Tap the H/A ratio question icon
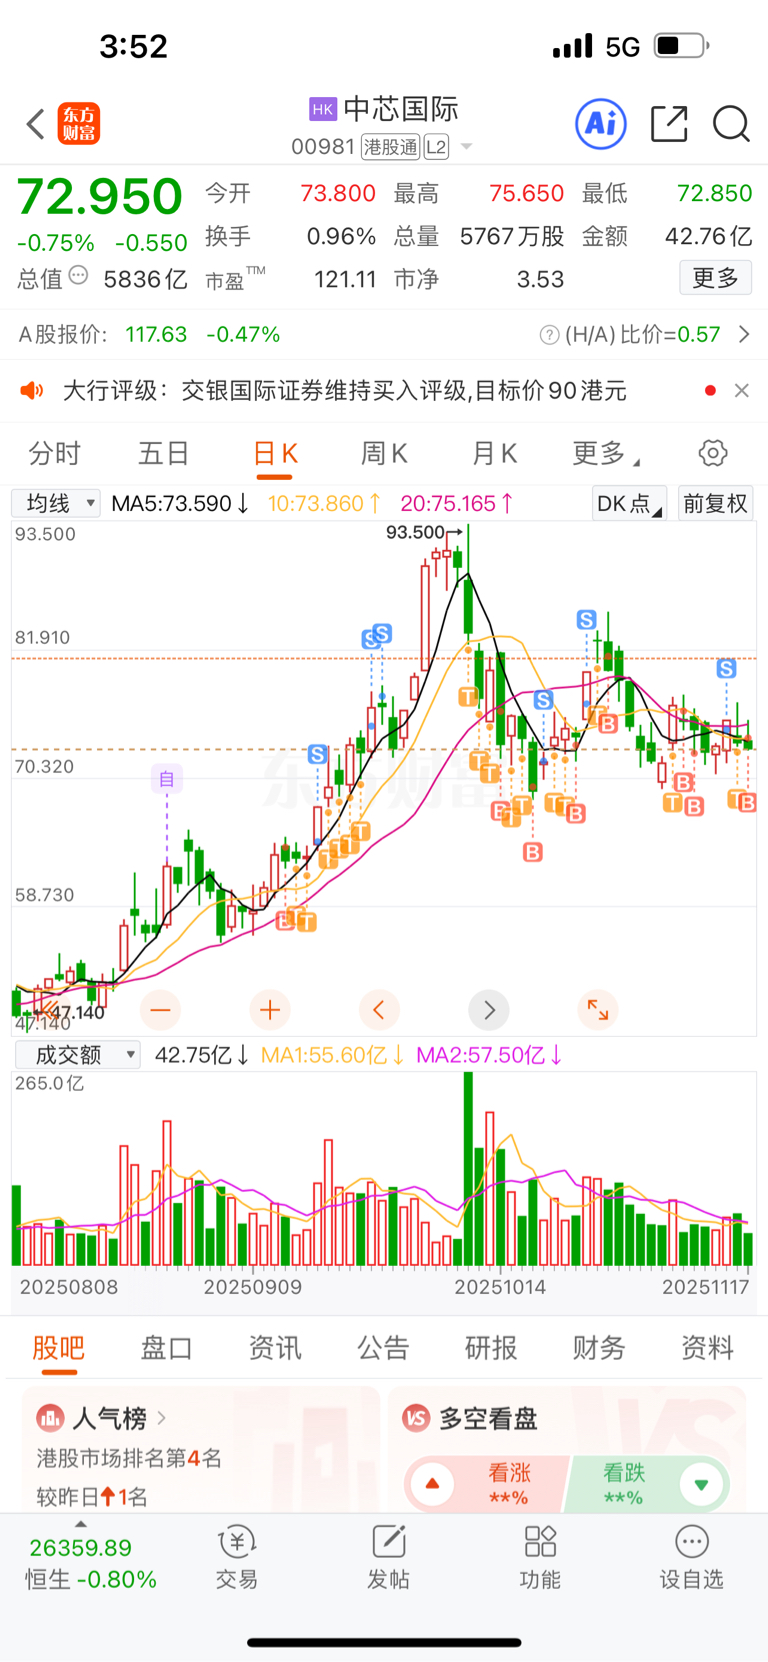 tap(549, 335)
